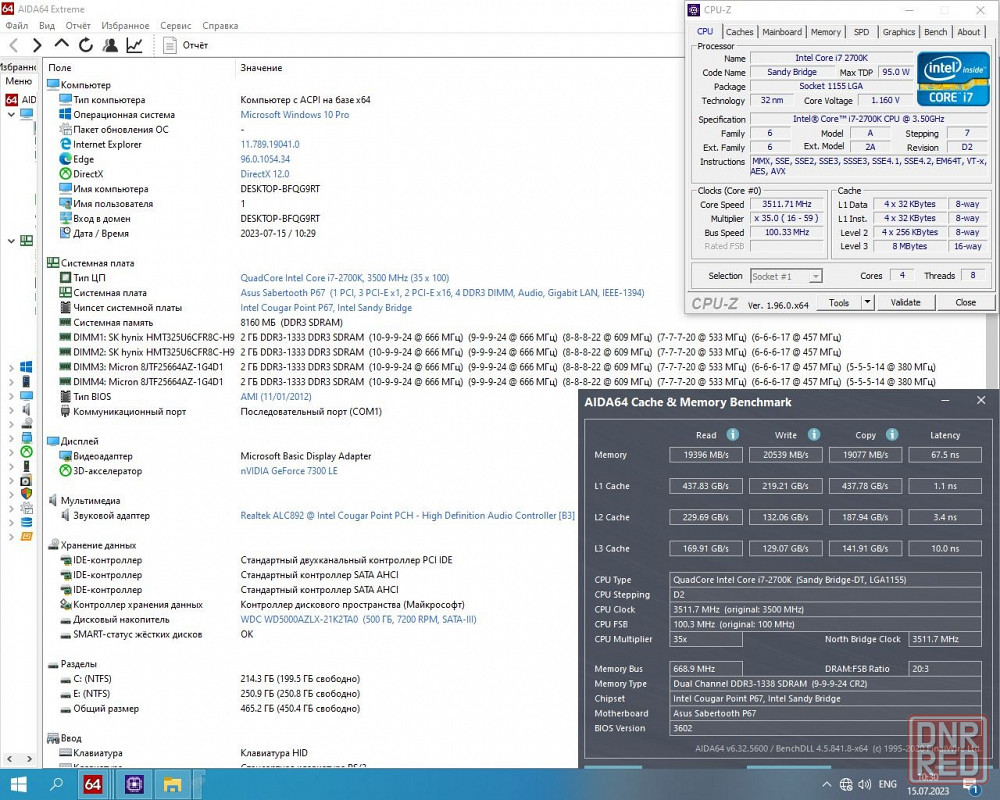Image resolution: width=1000 pixels, height=800 pixels.
Task: Select the Database cylinder category in sidebar
Action: pos(26,522)
